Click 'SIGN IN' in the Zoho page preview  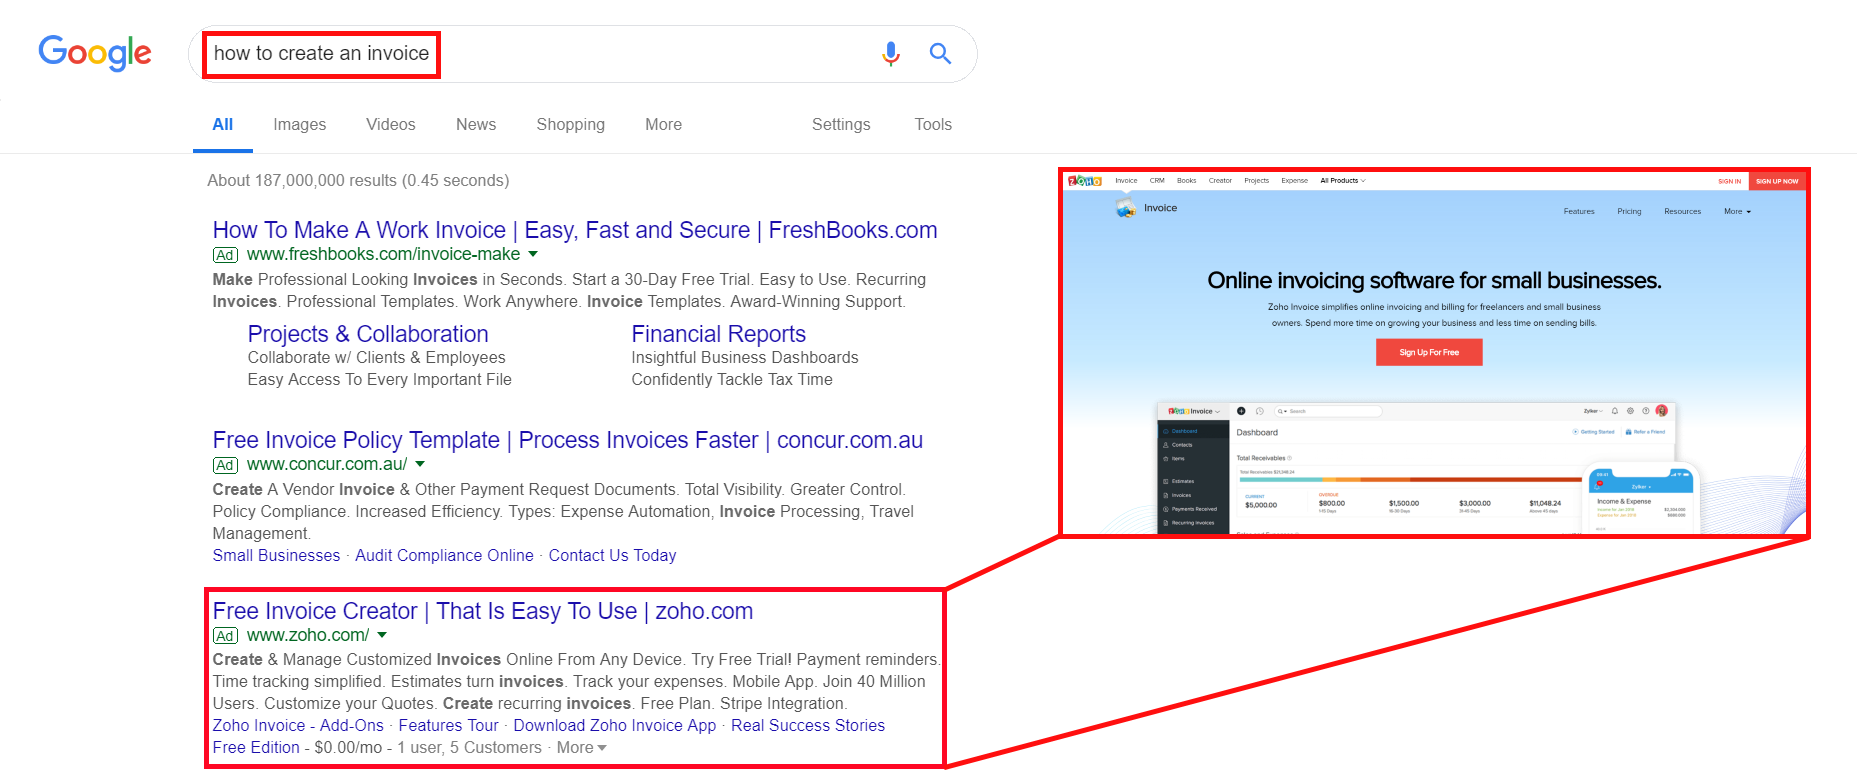1730,181
